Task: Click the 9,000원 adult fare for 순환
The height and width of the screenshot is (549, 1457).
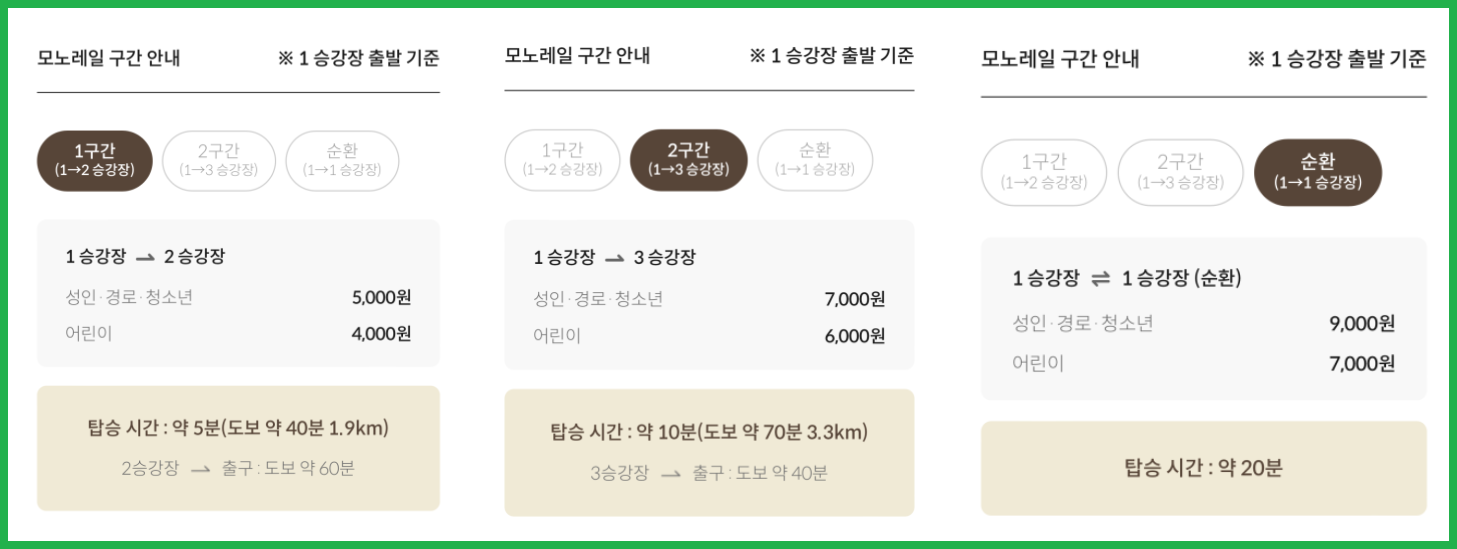Action: [1362, 323]
